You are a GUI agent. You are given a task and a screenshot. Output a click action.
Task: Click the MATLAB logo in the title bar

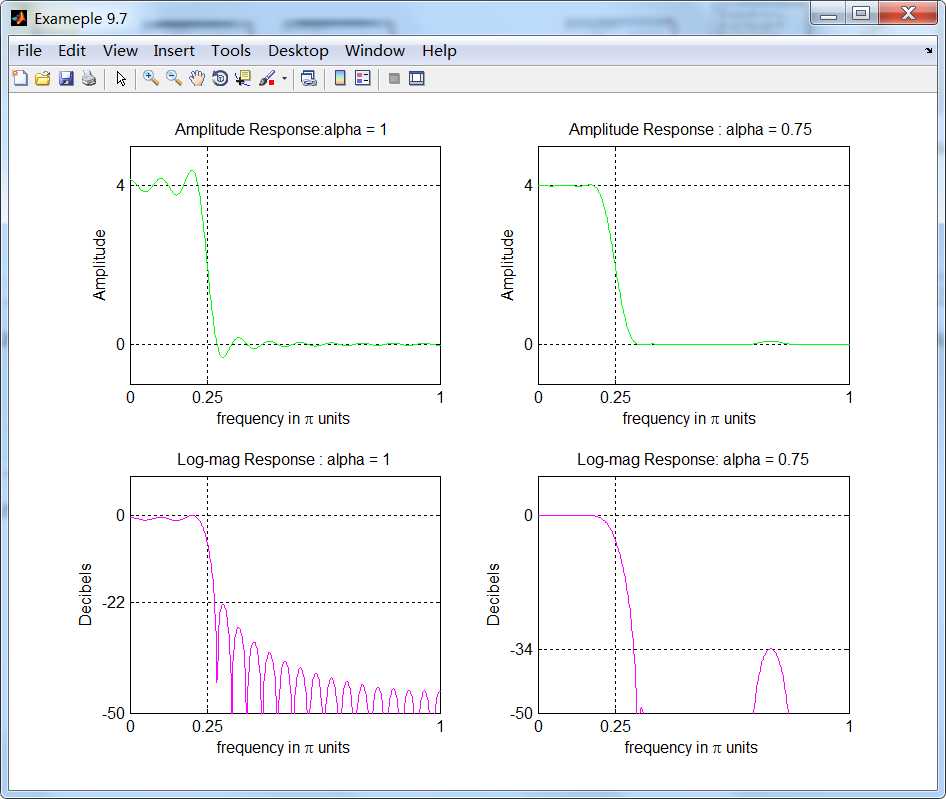[x=19, y=18]
